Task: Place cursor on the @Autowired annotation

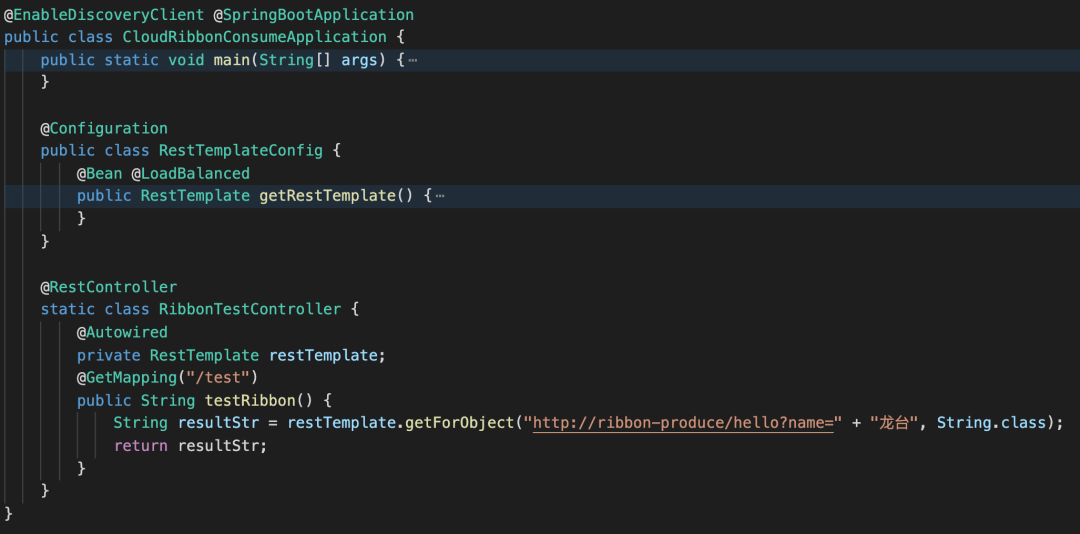Action: coord(122,332)
